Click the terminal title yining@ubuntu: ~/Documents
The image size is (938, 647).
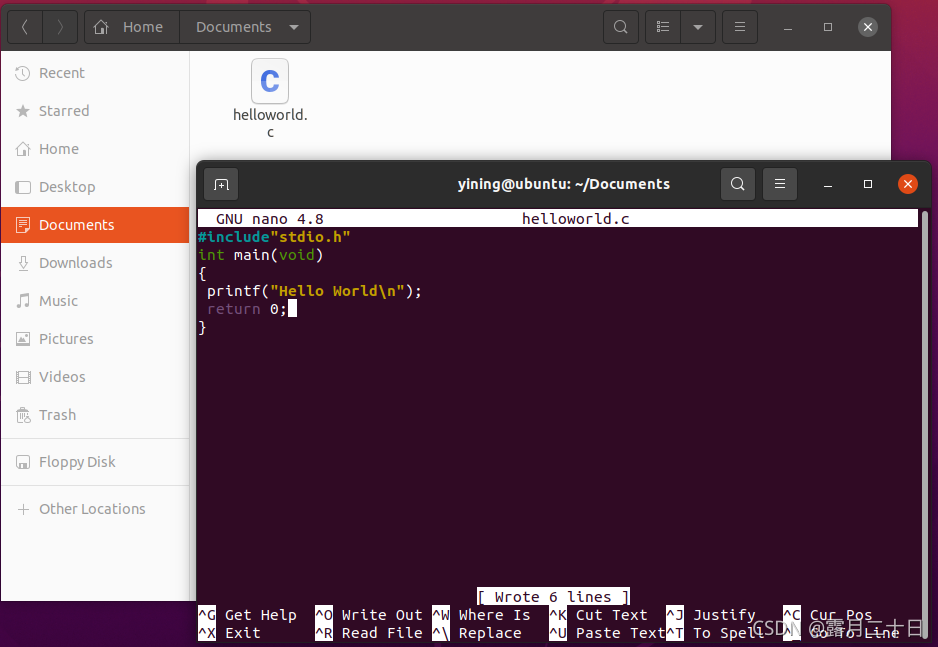(564, 184)
